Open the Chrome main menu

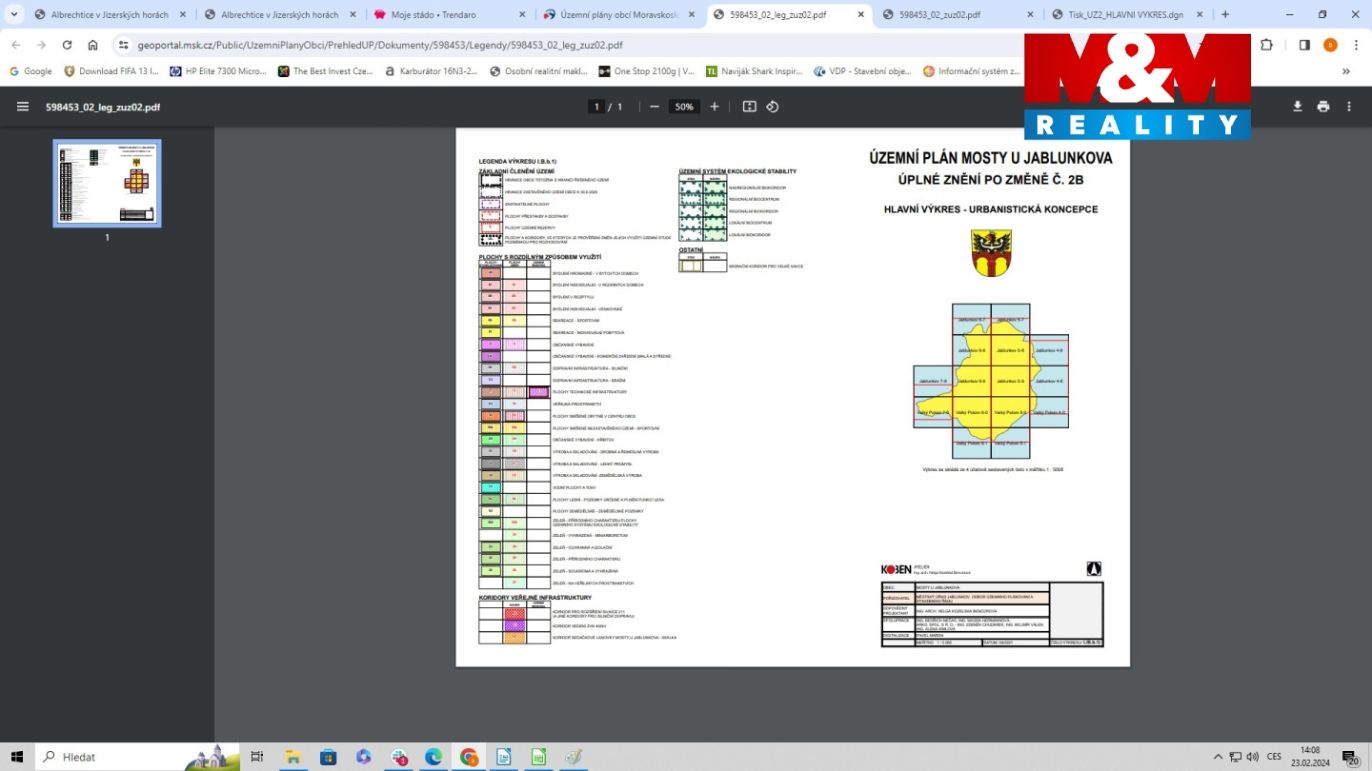tap(1355, 45)
